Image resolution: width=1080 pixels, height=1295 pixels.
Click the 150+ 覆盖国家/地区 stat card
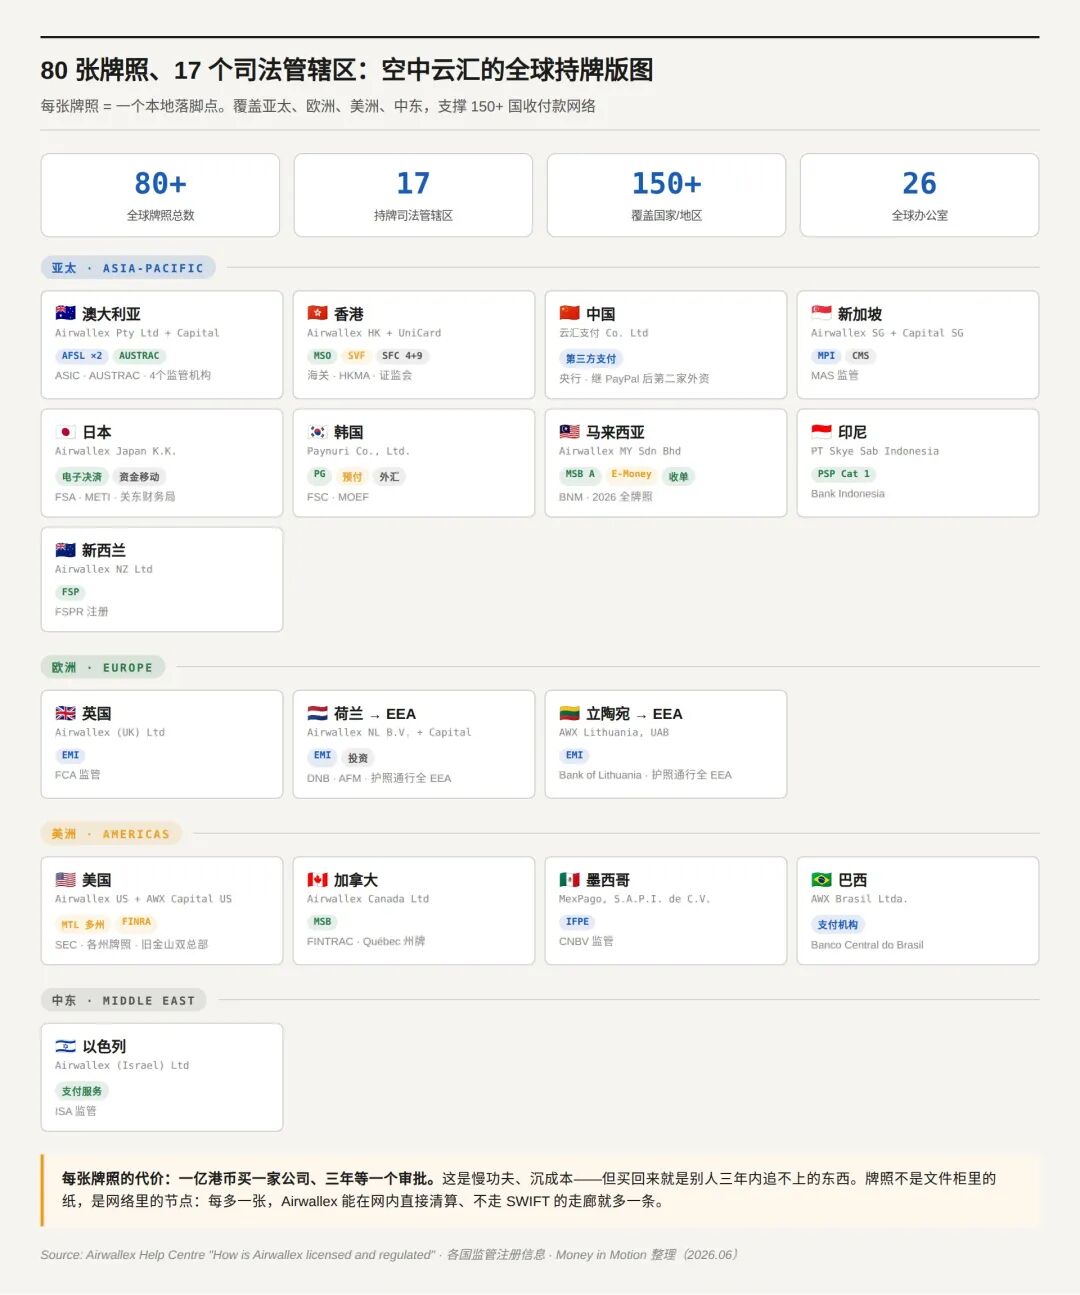[x=666, y=195]
